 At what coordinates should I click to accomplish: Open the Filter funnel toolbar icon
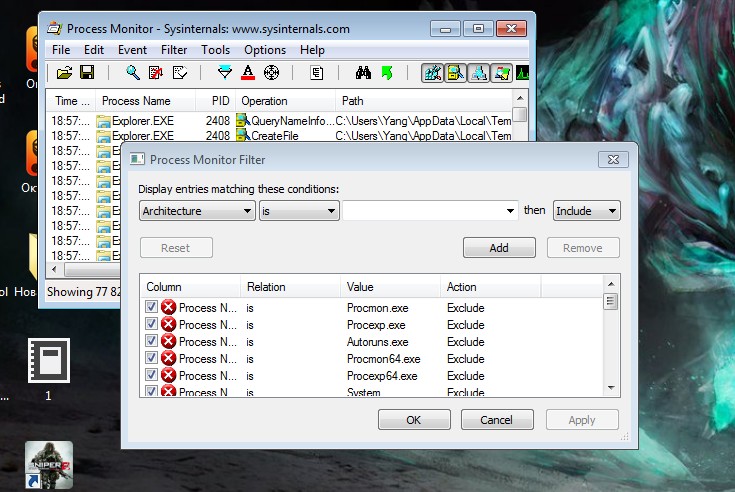(225, 73)
